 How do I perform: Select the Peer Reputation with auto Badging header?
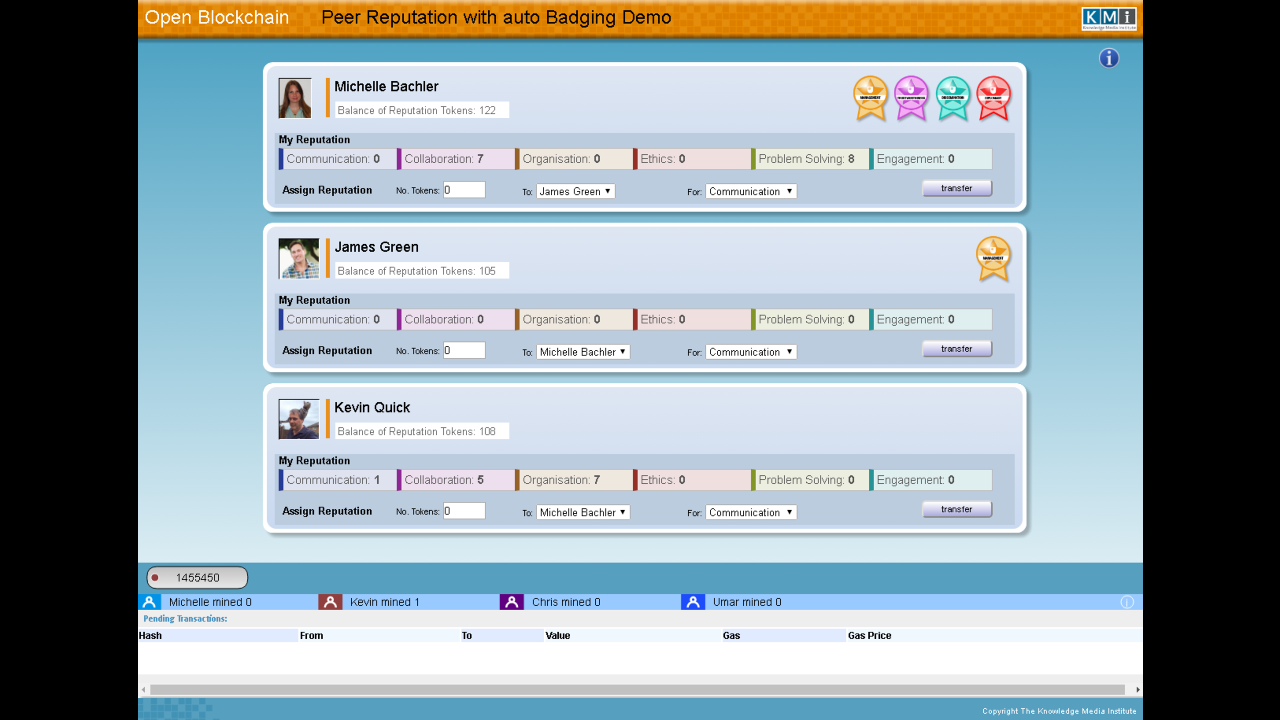click(x=496, y=17)
